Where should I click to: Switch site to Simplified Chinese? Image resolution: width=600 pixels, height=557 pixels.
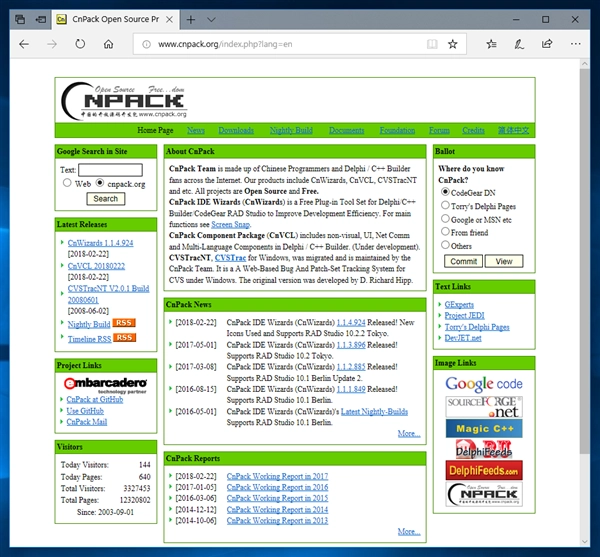[514, 130]
